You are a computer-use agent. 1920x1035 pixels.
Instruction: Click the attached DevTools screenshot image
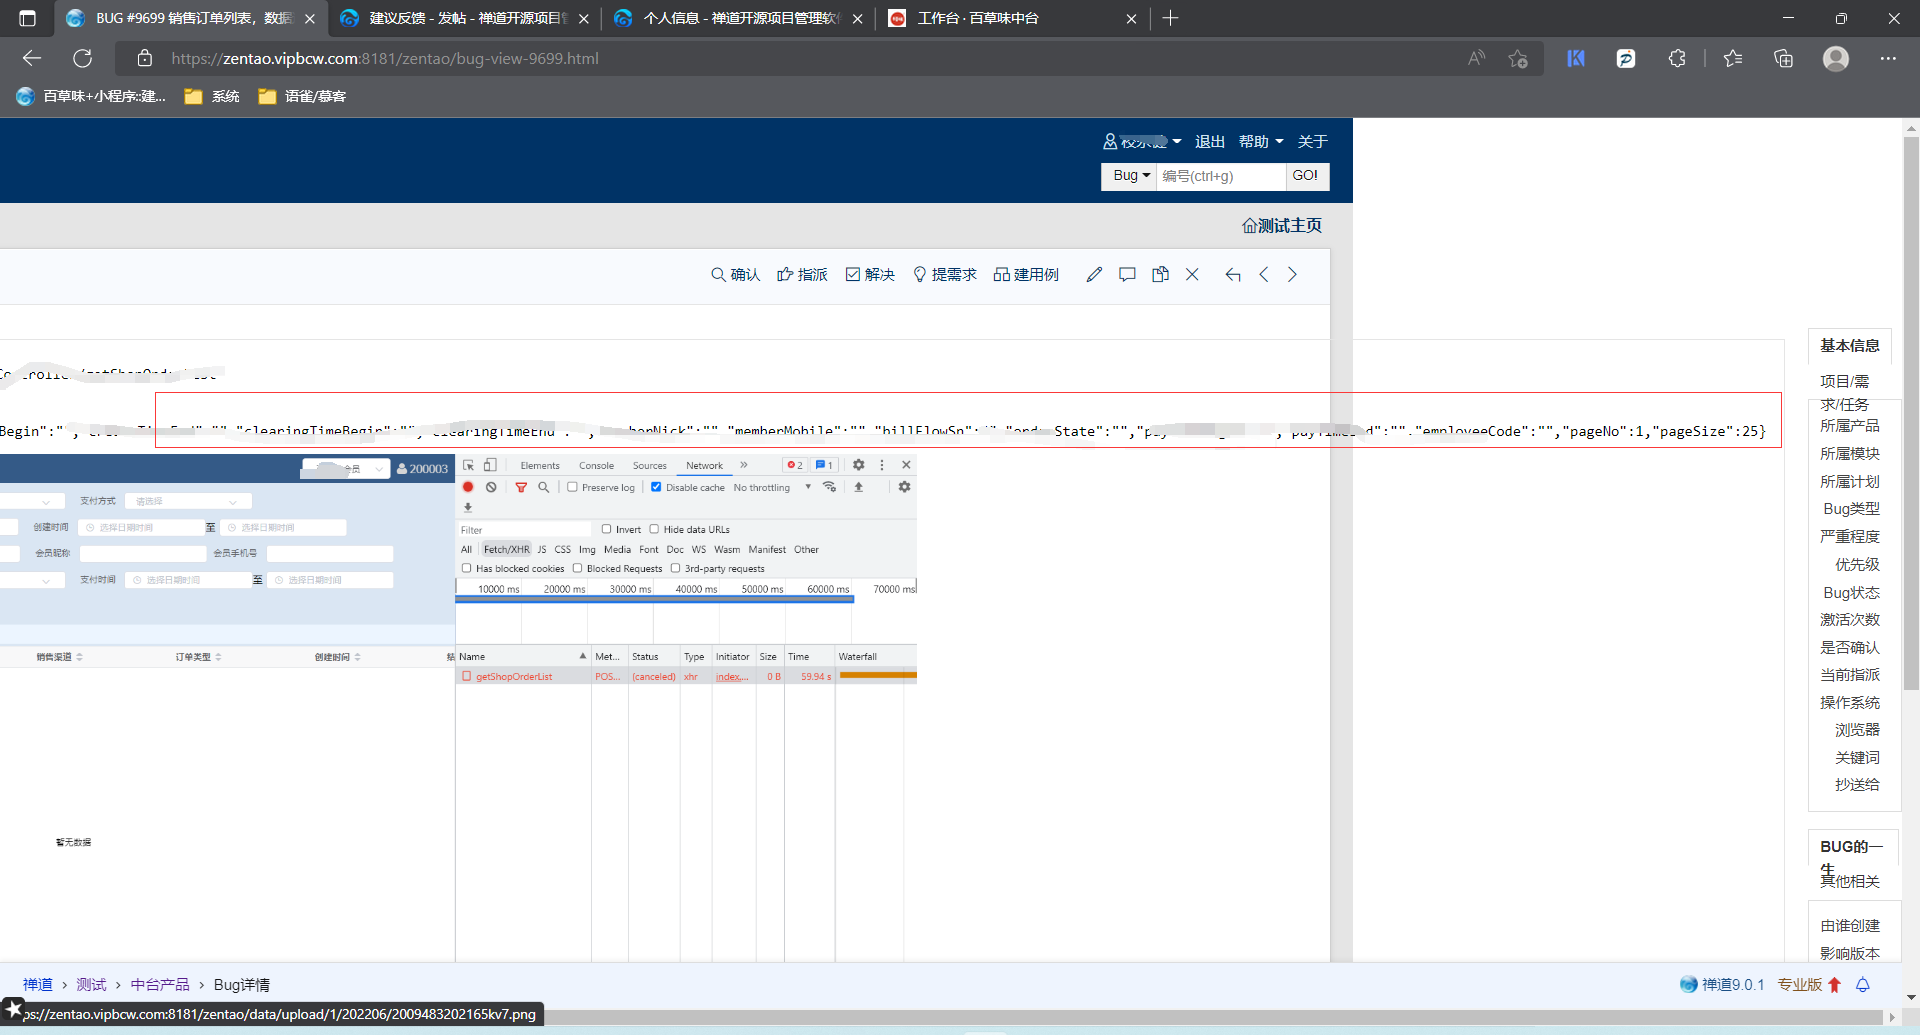click(x=458, y=700)
